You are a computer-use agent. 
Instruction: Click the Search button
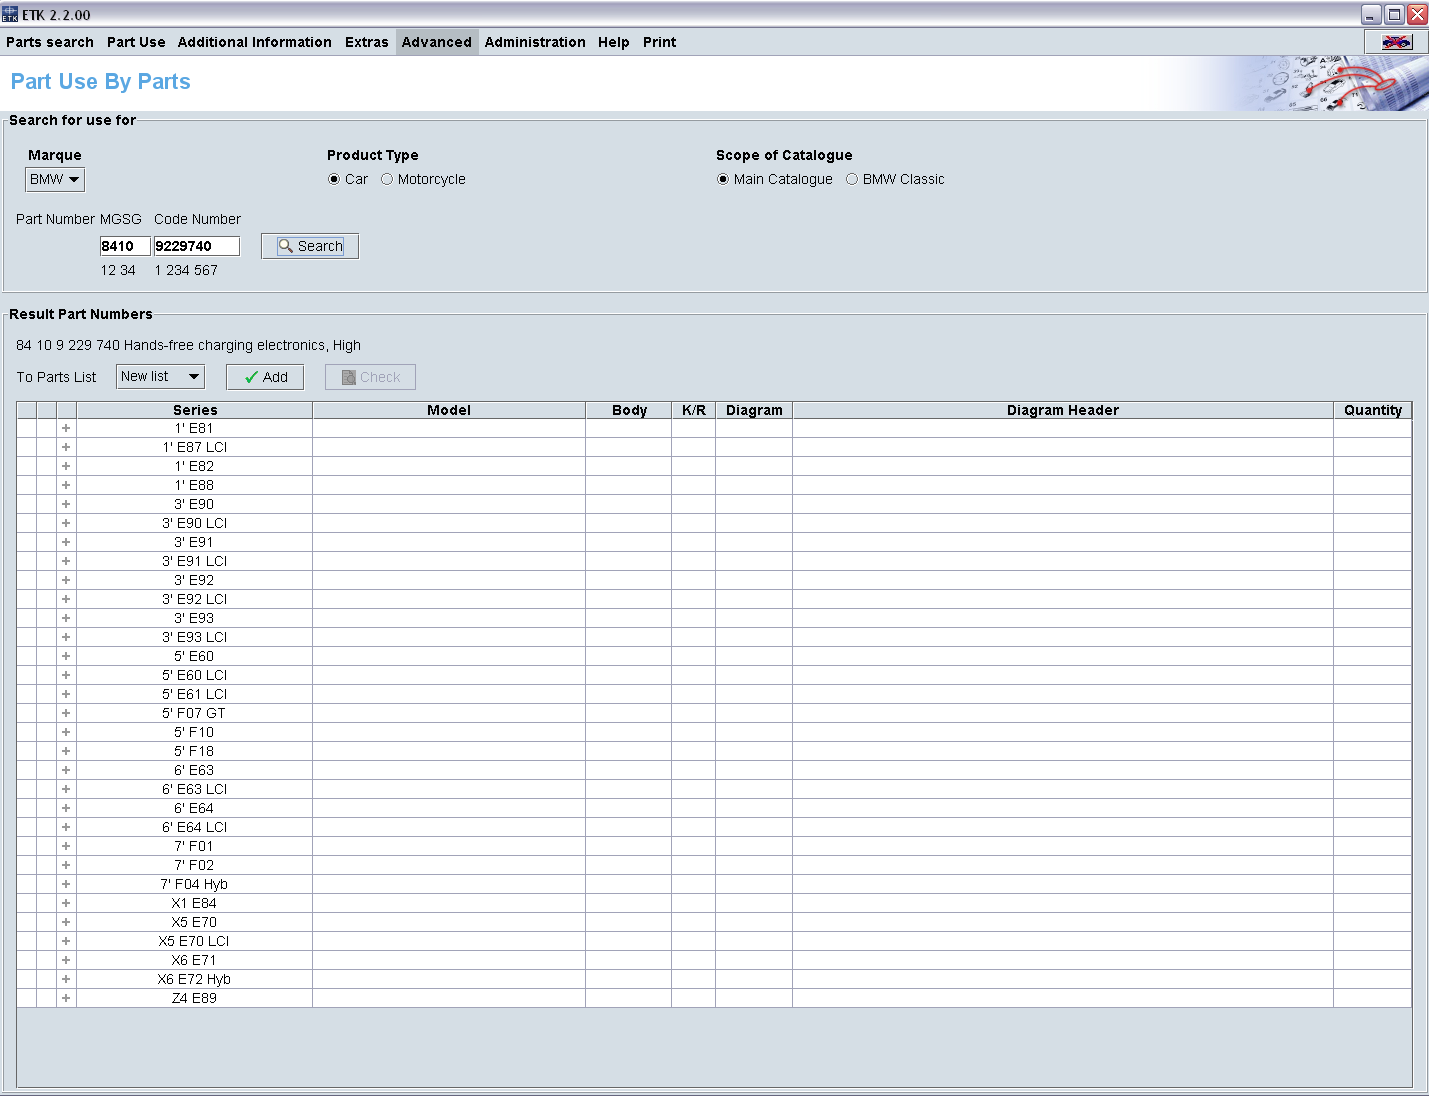tap(310, 246)
